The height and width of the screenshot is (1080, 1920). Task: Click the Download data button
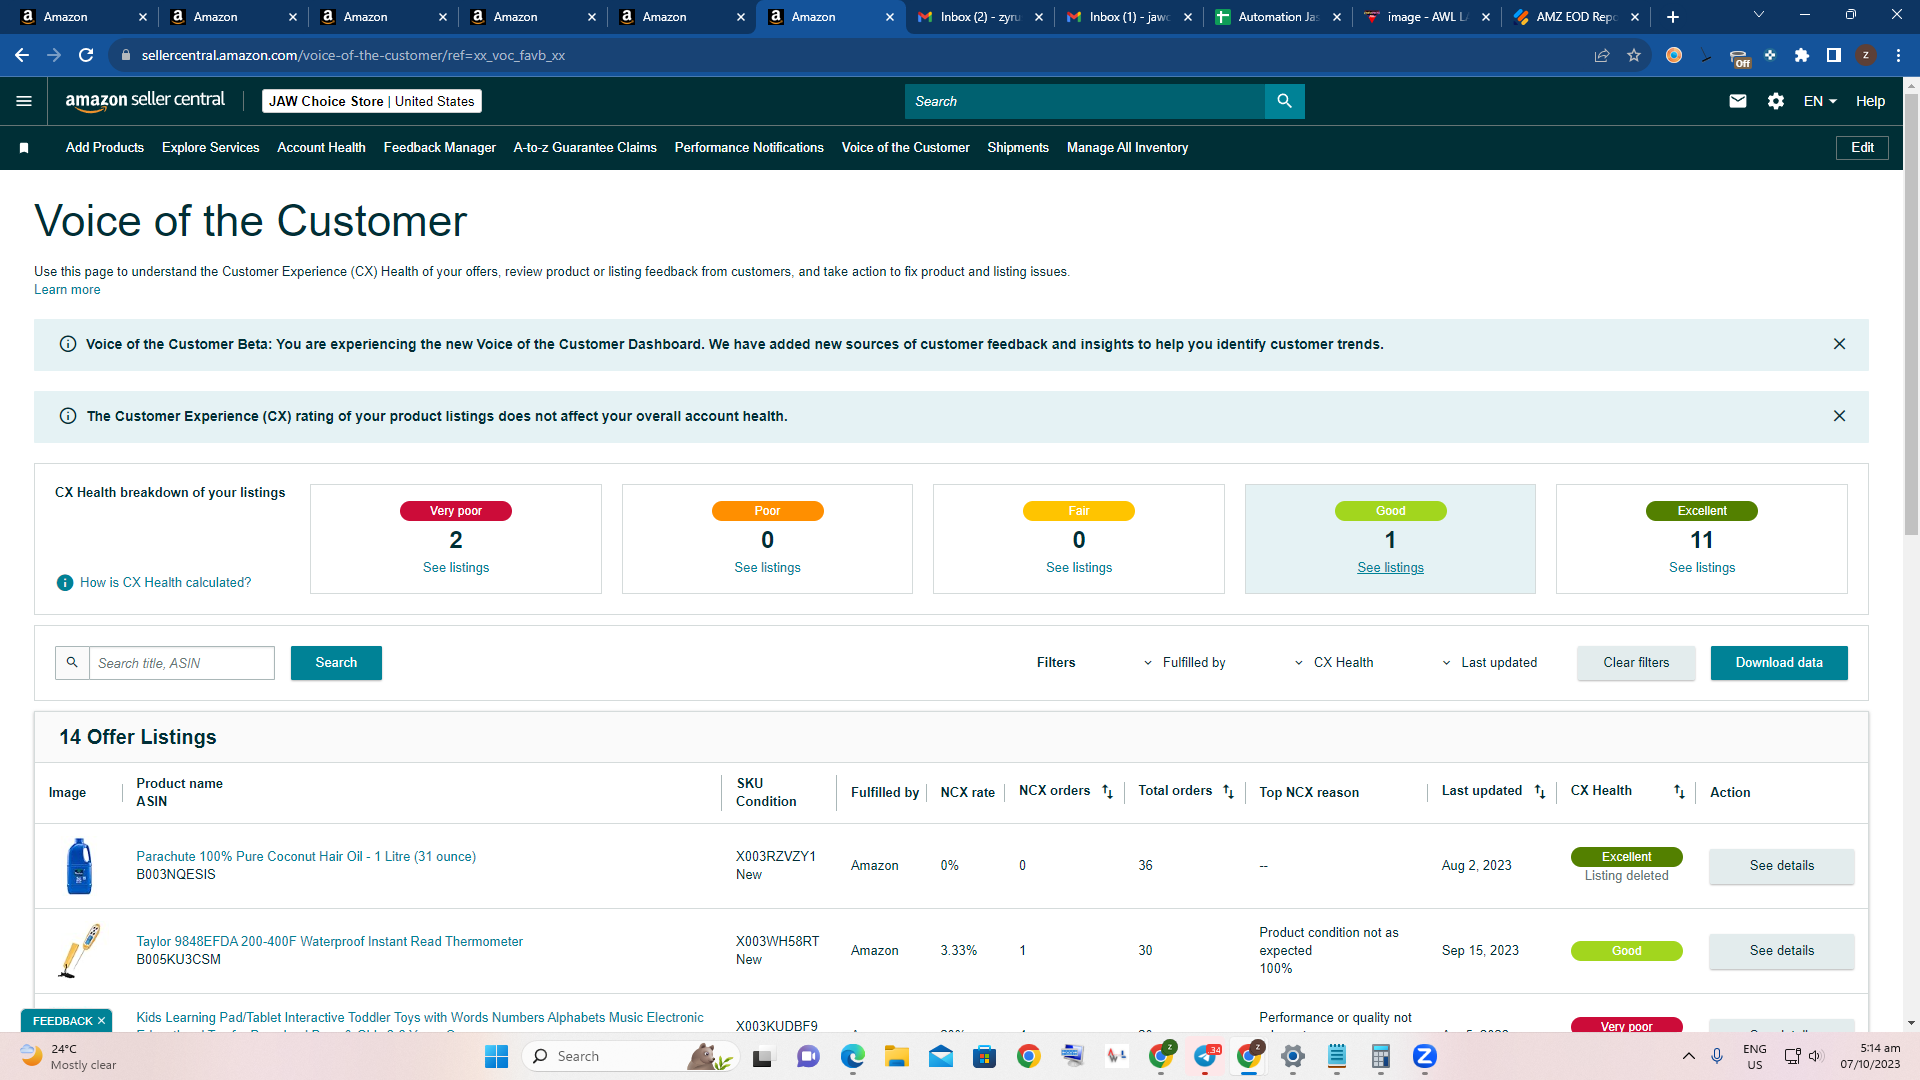coord(1779,663)
